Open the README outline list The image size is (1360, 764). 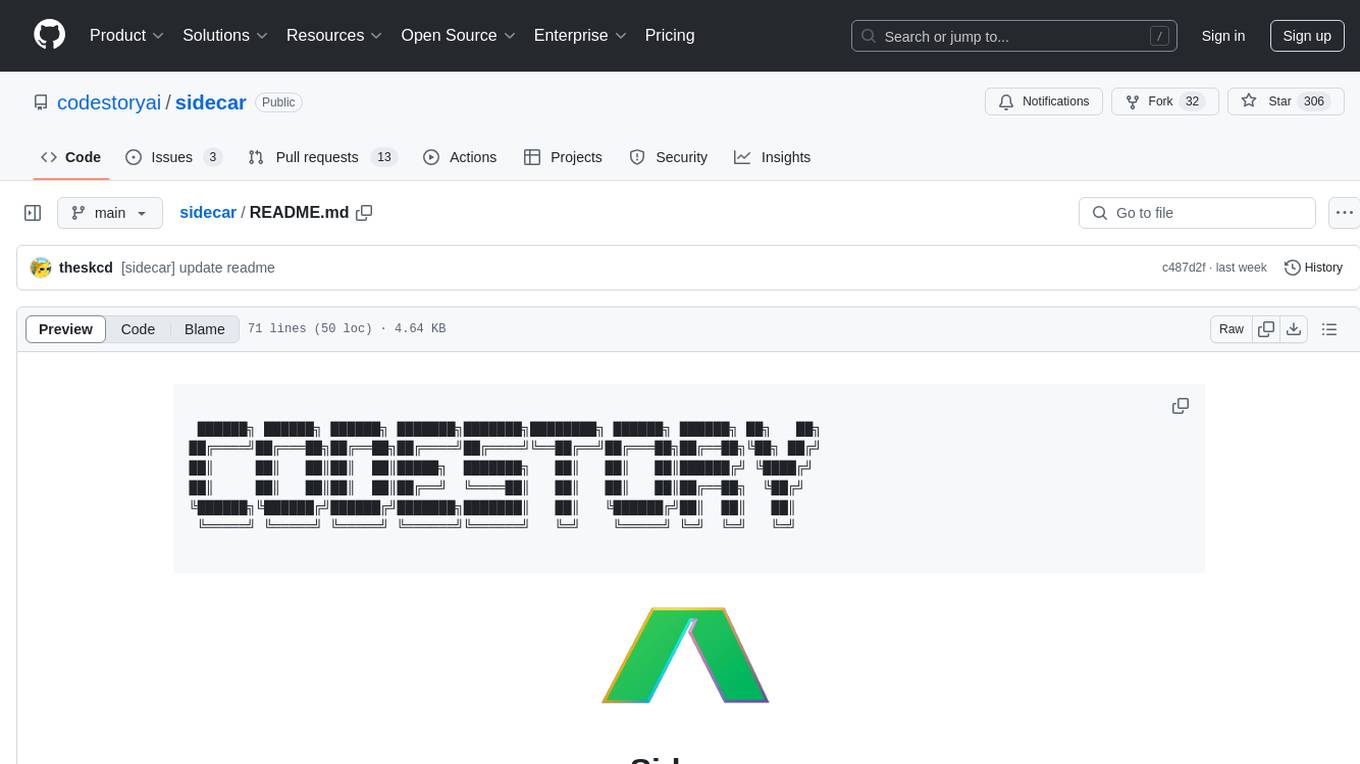1329,329
